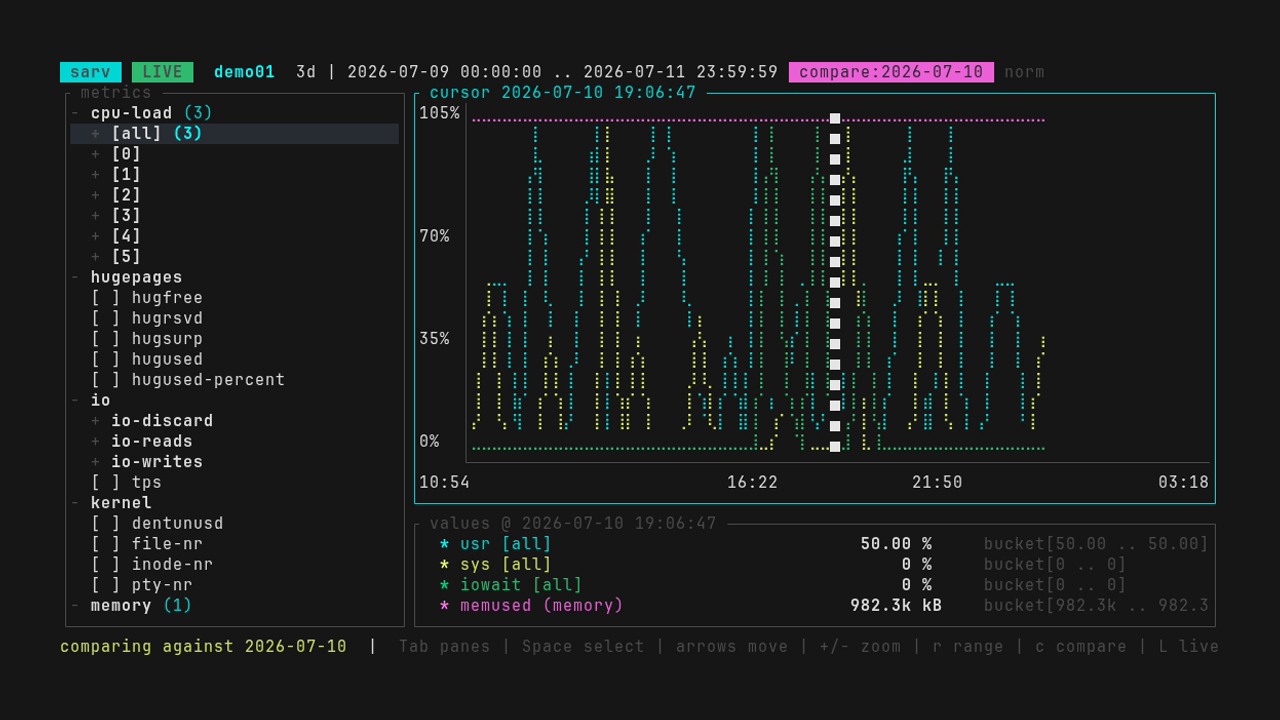Select the highlighted [all] (3) tree row

[234, 134]
